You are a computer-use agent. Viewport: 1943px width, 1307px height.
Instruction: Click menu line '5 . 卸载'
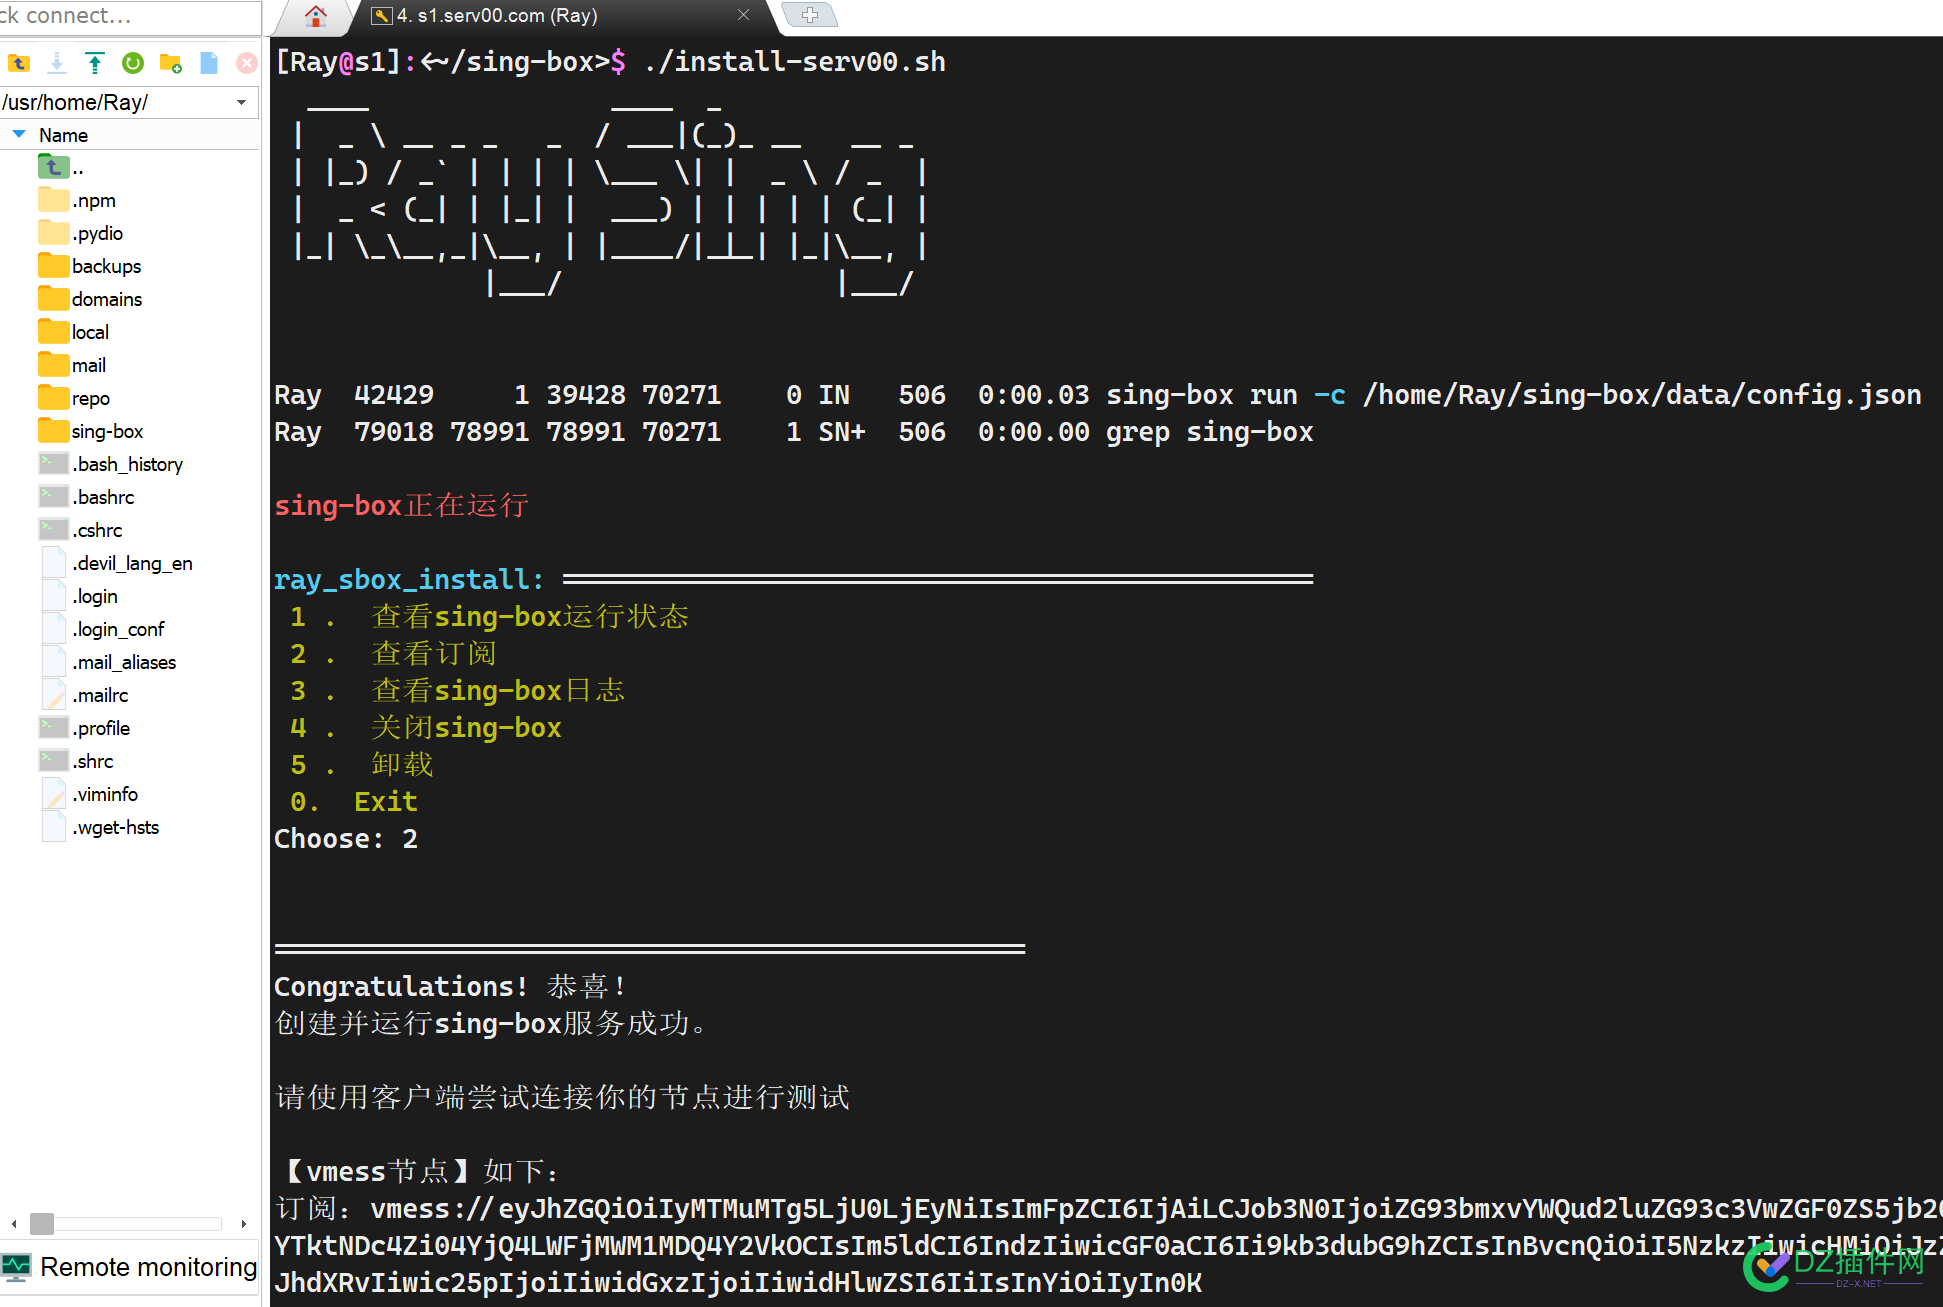(x=361, y=765)
